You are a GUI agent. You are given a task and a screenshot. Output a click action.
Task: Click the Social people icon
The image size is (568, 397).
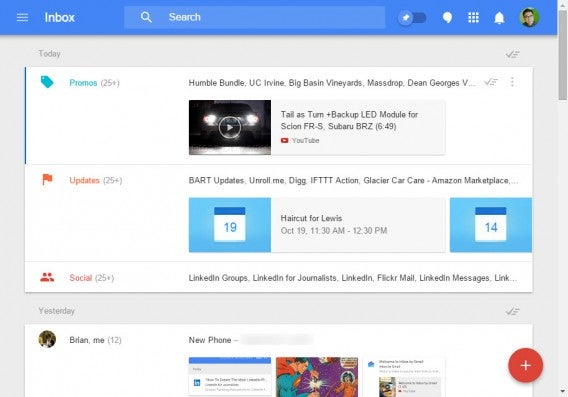point(47,277)
